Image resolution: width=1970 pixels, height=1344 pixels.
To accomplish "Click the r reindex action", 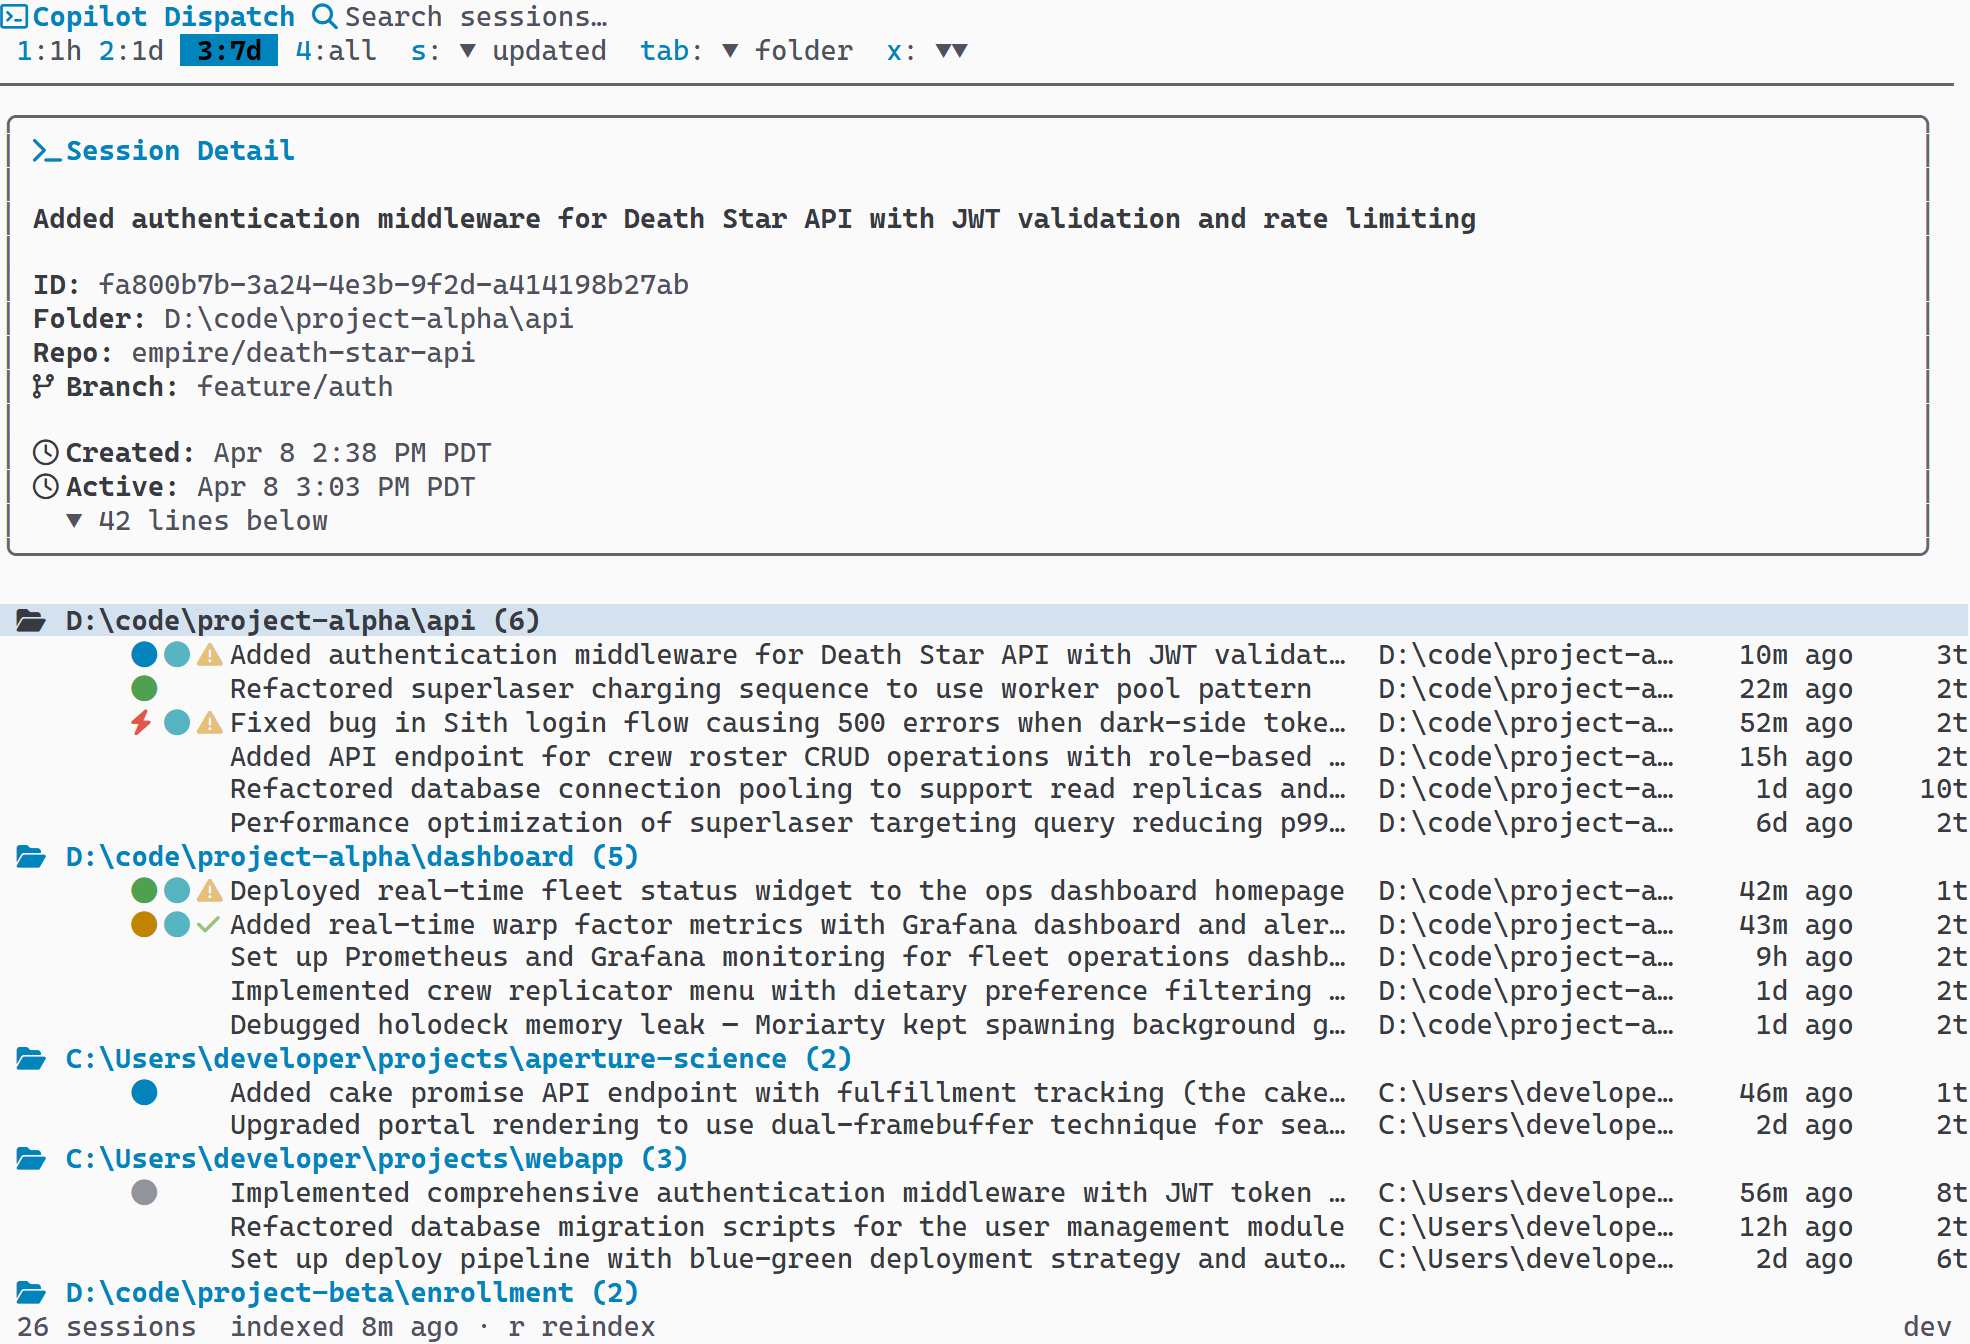I will [582, 1327].
